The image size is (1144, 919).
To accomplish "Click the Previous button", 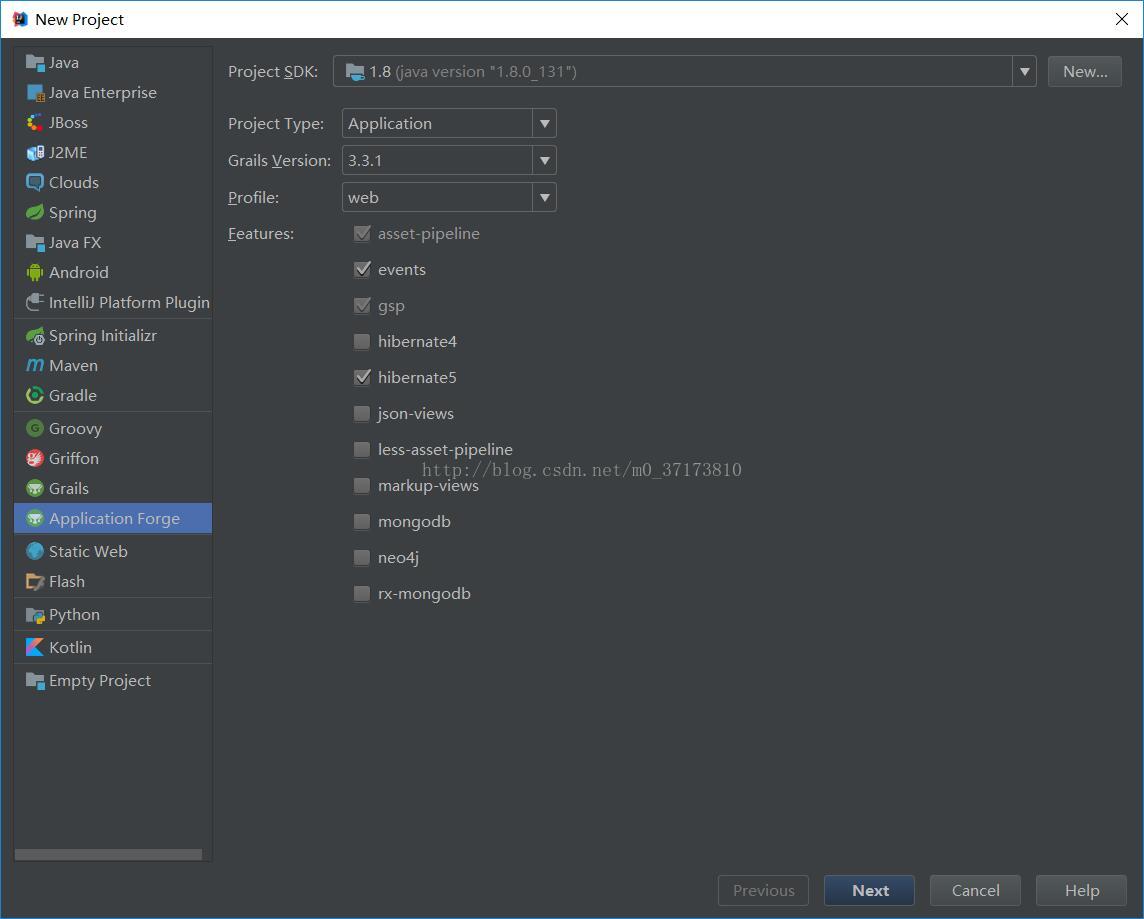I will coord(763,891).
